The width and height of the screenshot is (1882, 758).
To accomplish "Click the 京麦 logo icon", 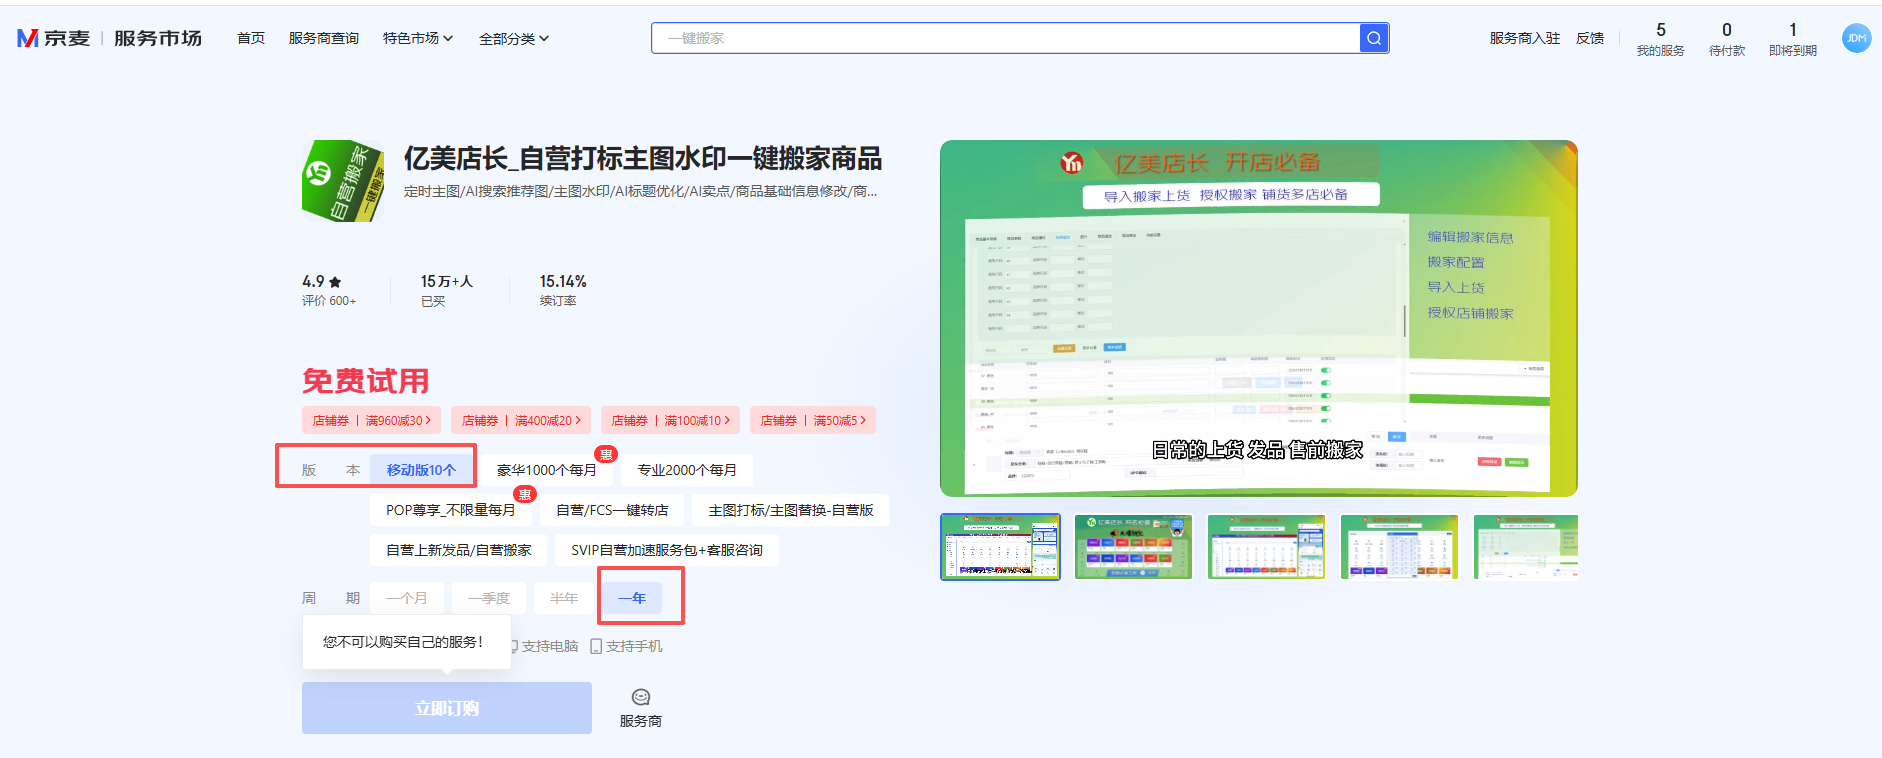I will tap(28, 38).
